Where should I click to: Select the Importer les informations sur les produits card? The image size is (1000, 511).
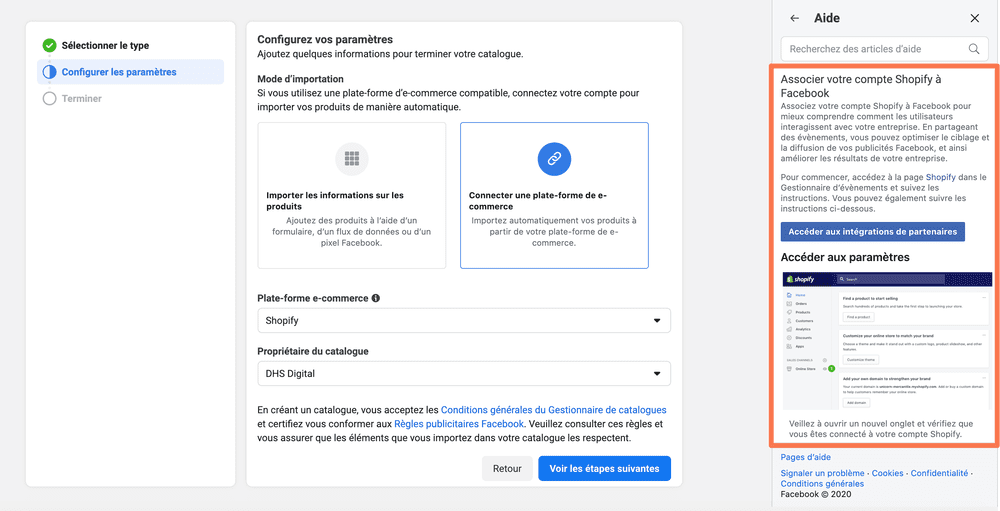[352, 195]
